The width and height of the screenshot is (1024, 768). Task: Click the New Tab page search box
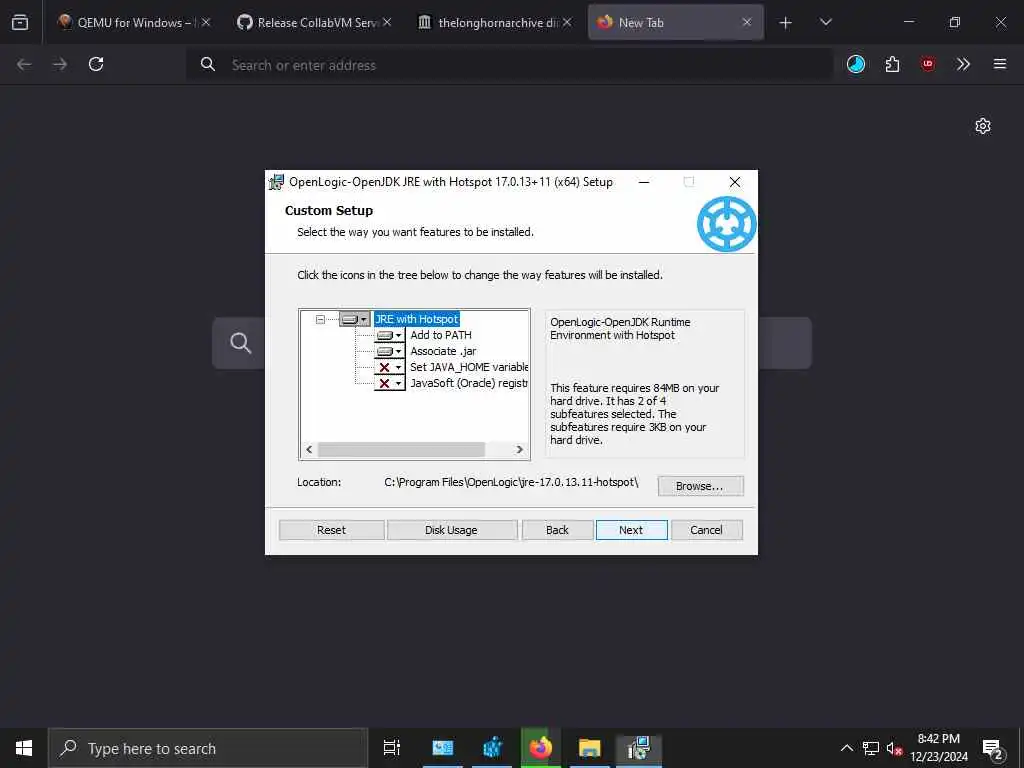512,343
